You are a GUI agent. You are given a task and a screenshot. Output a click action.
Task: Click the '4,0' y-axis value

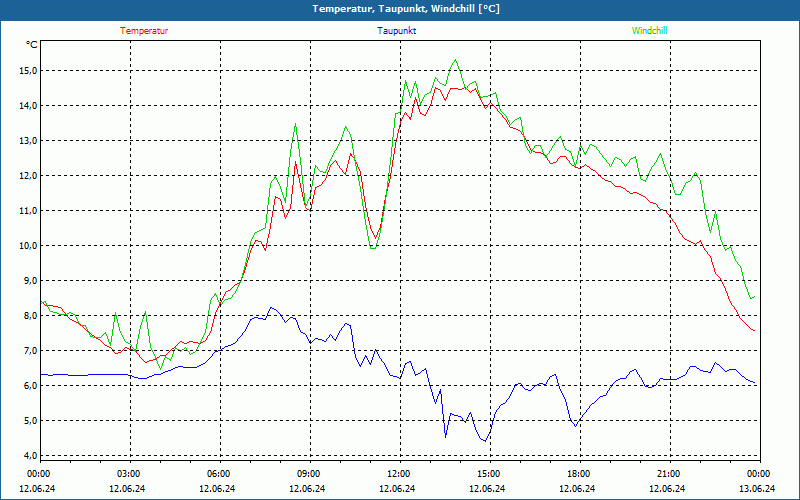click(x=30, y=455)
